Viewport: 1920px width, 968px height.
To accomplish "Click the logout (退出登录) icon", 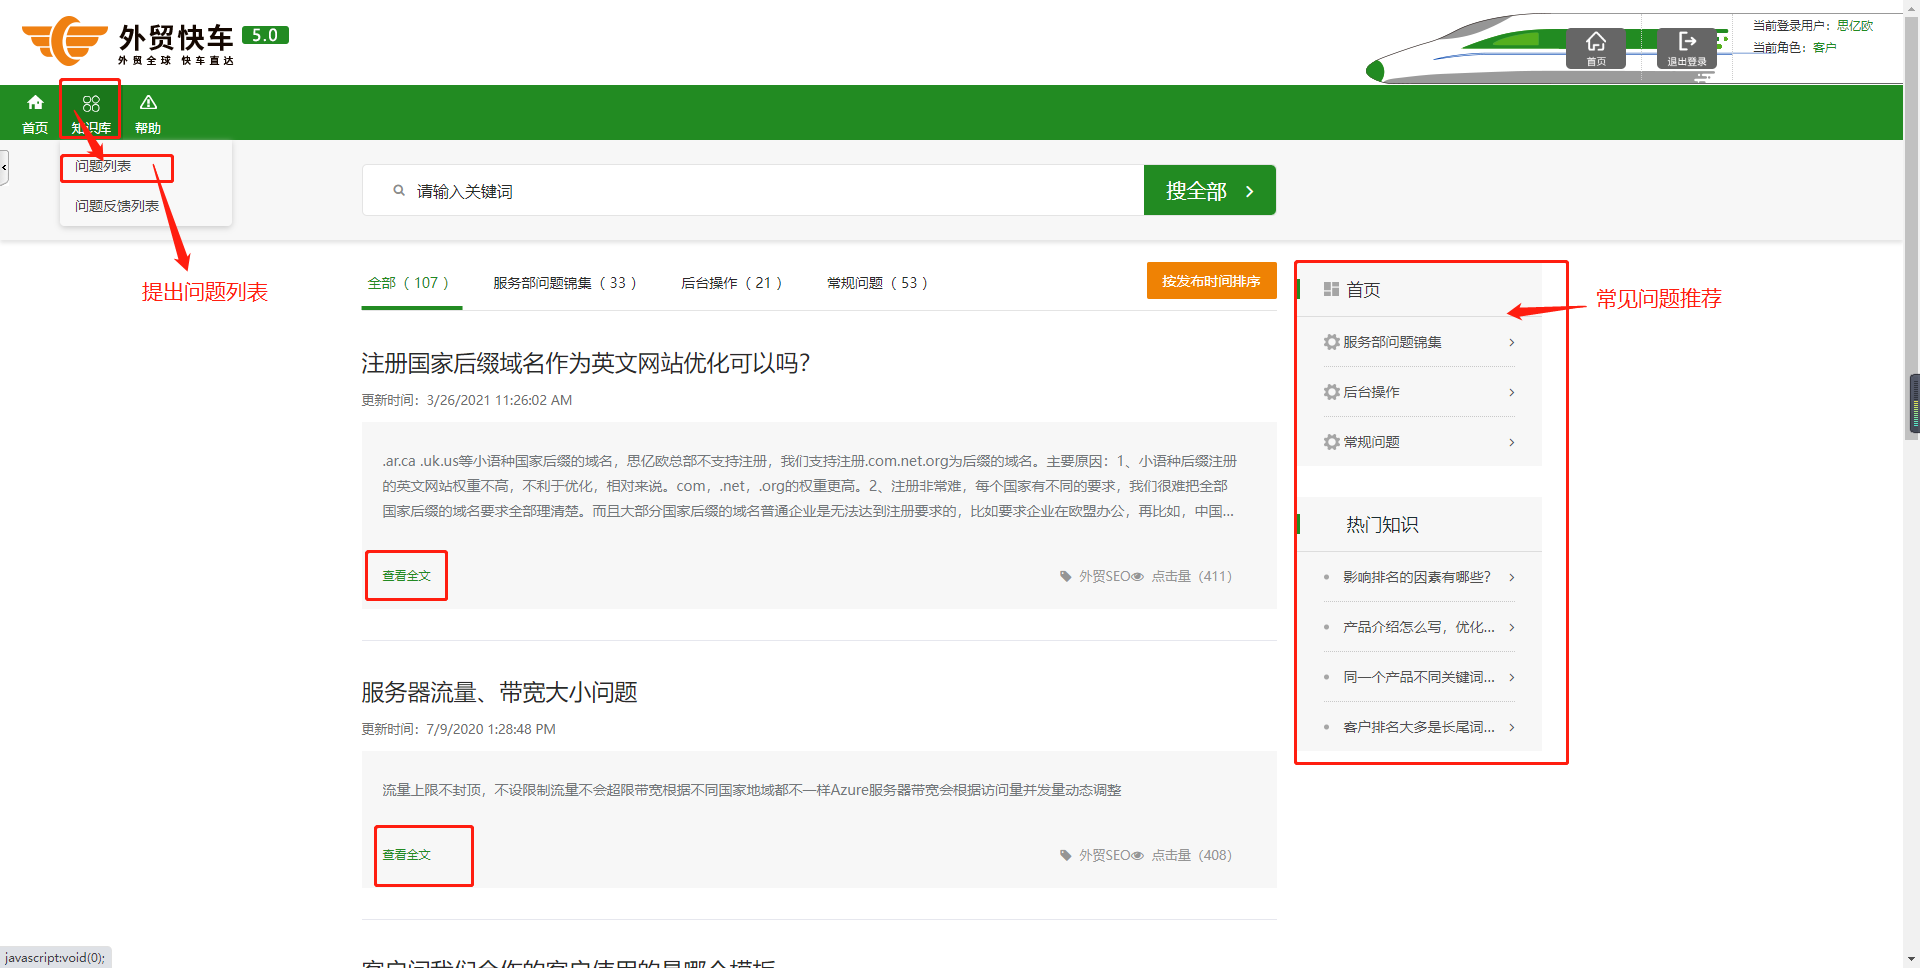I will click(x=1687, y=42).
